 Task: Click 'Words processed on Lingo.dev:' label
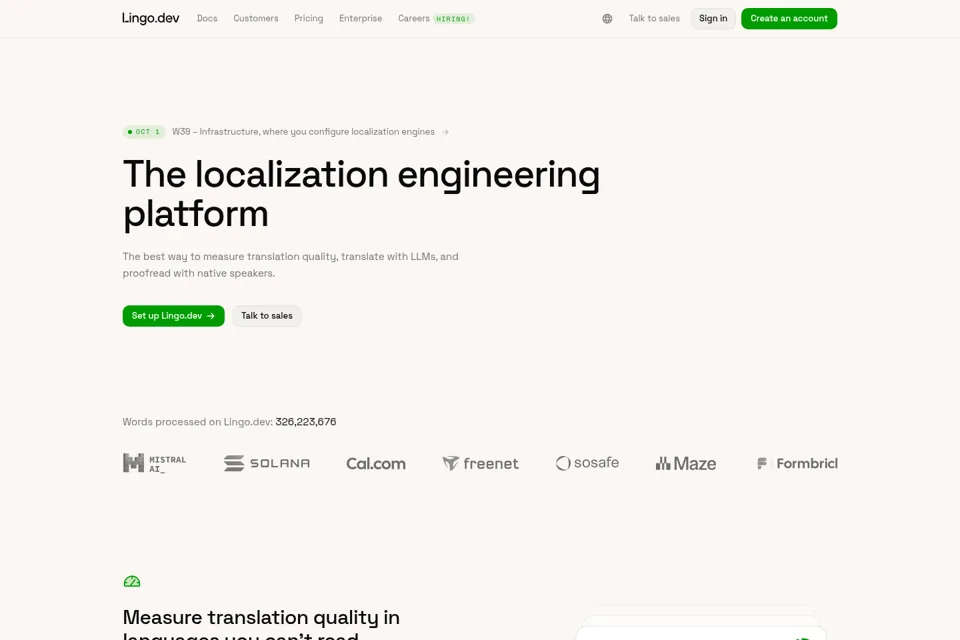[x=197, y=422]
